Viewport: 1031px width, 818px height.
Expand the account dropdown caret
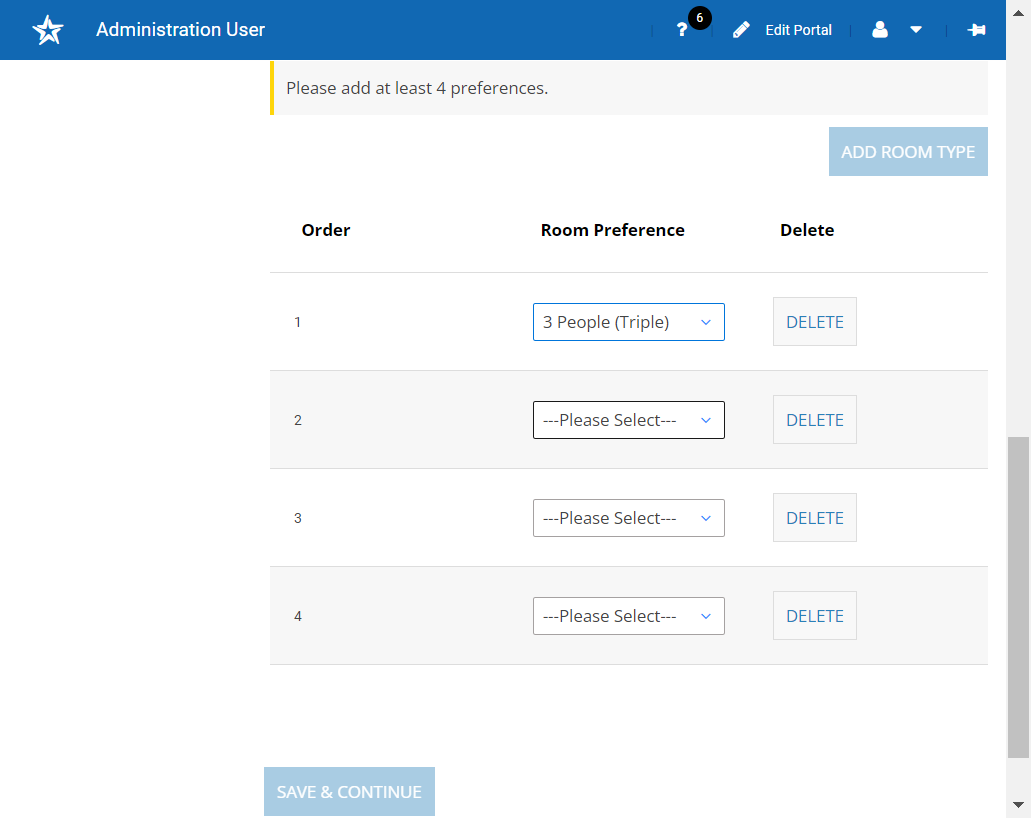(x=916, y=30)
